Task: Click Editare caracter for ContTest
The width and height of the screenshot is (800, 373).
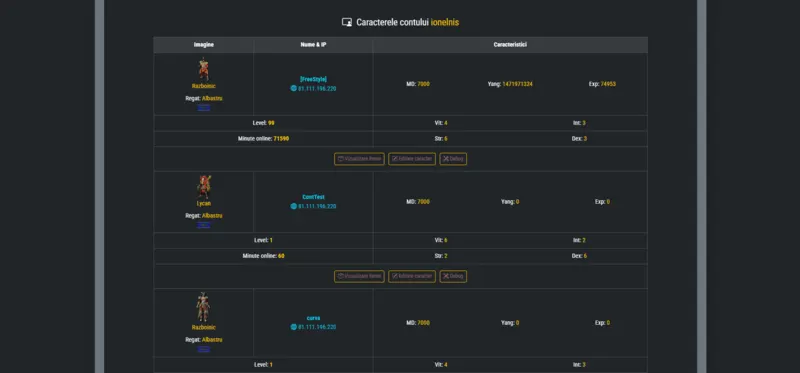Action: tap(412, 276)
